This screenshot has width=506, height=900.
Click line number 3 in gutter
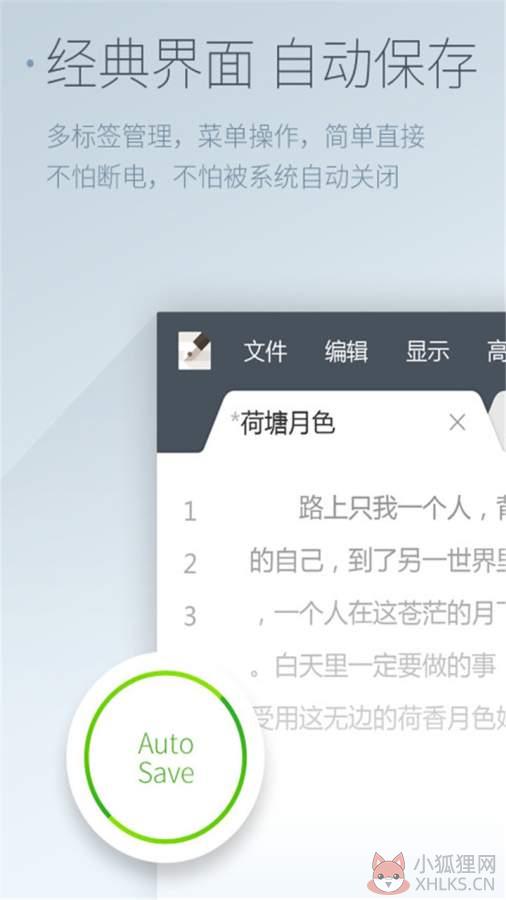[190, 616]
